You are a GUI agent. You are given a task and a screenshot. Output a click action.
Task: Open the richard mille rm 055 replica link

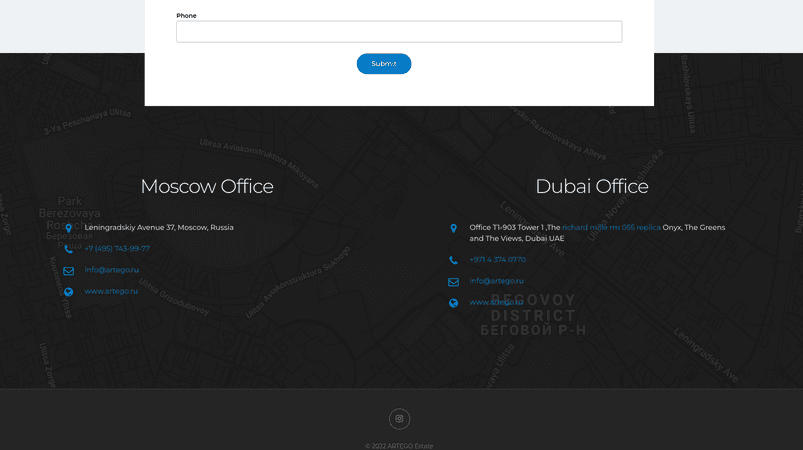pyautogui.click(x=611, y=228)
